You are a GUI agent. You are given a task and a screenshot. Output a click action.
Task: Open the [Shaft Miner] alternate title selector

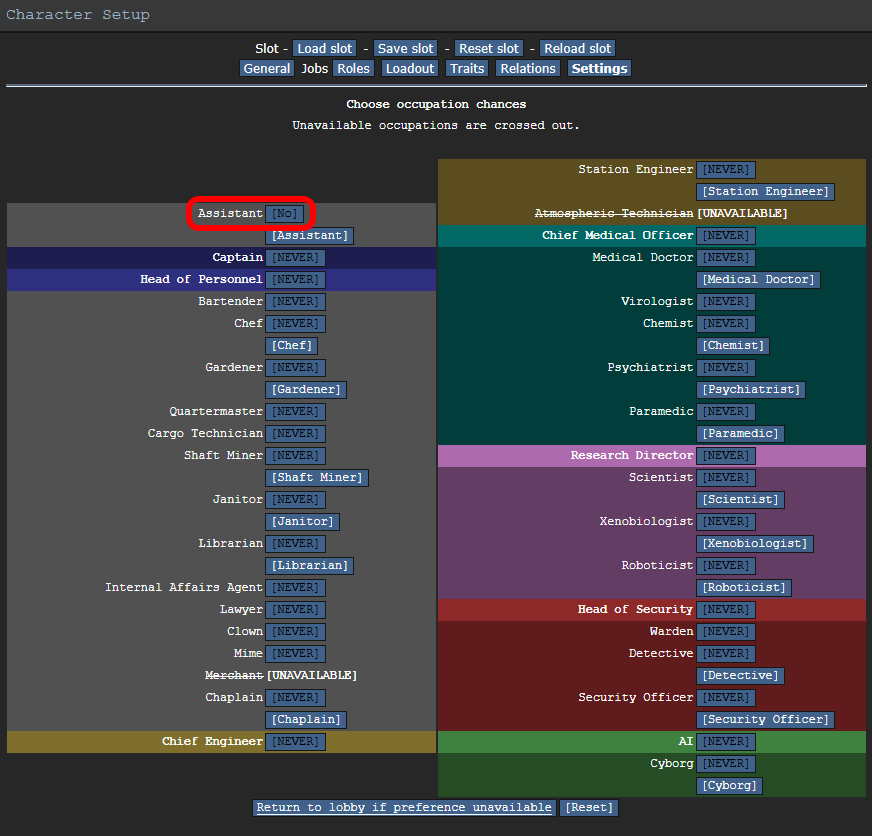pos(317,477)
